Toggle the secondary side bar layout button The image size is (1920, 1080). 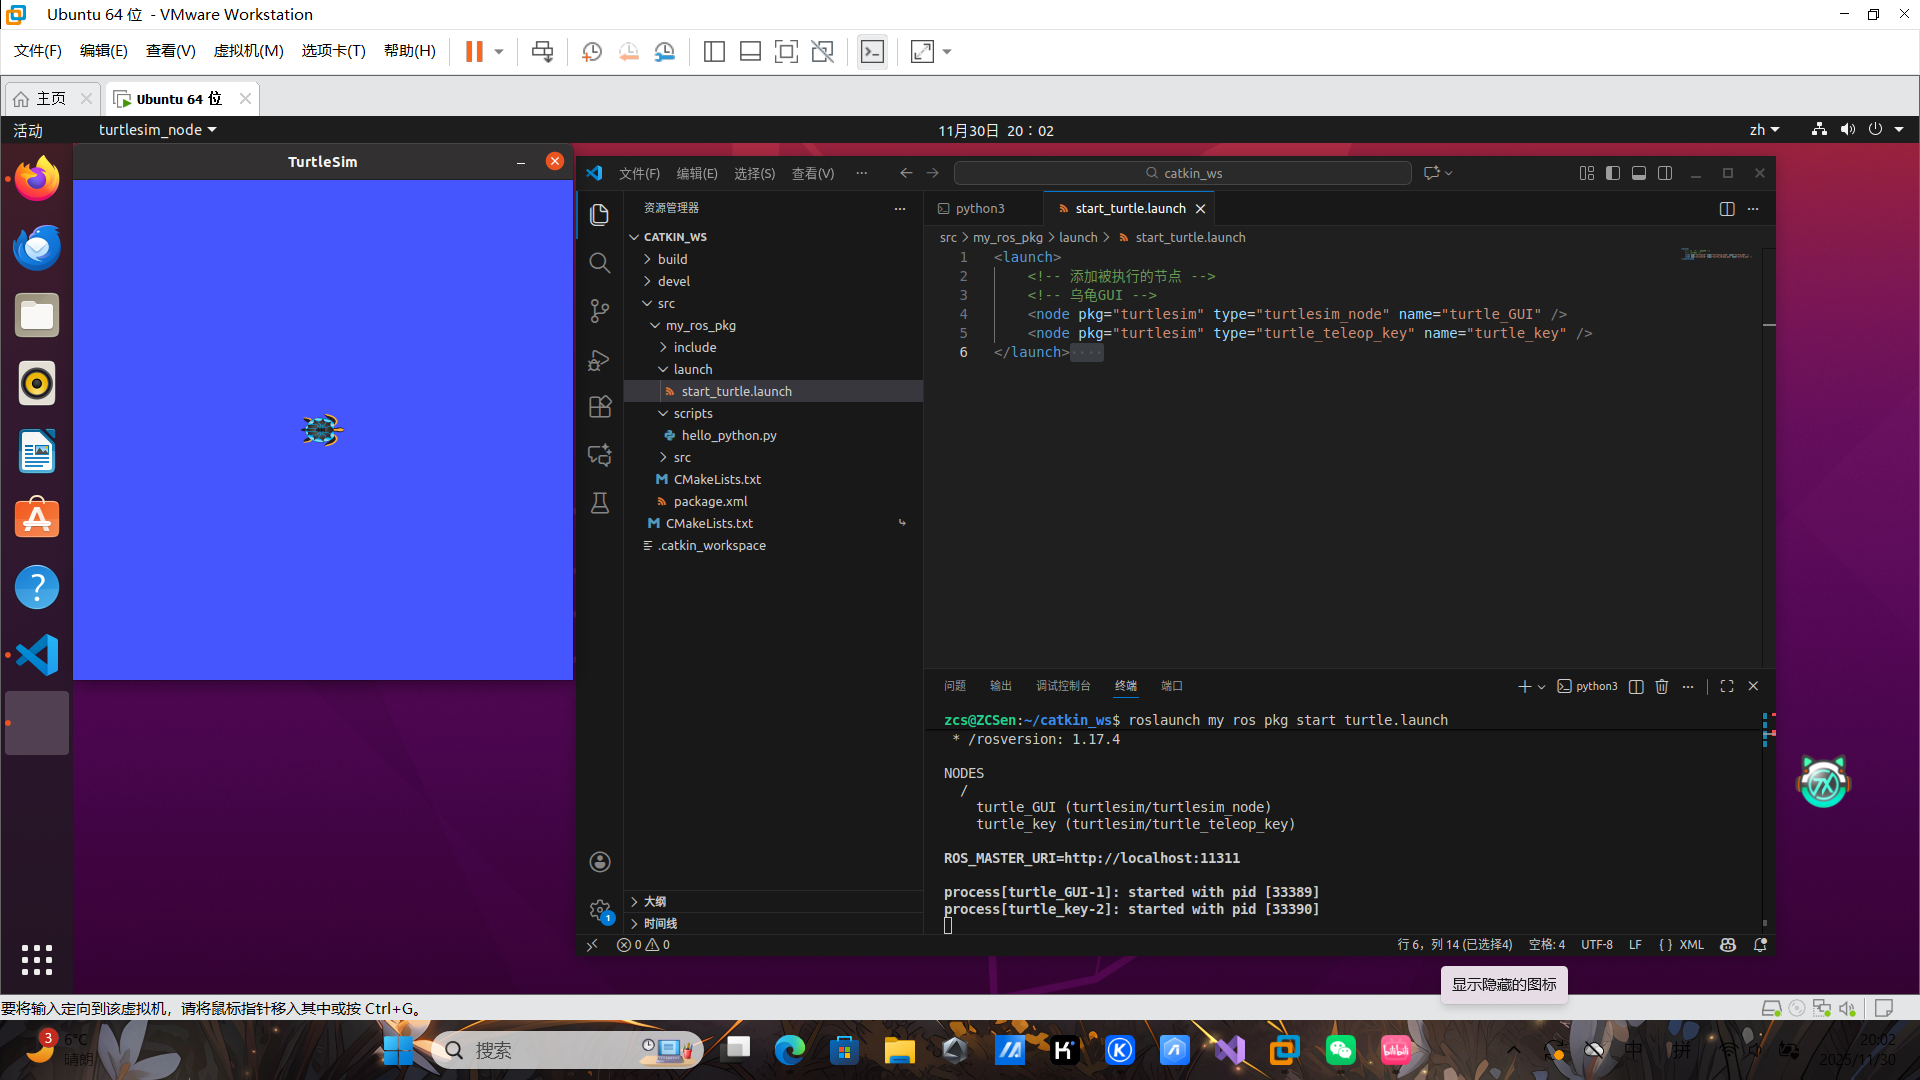click(1665, 173)
